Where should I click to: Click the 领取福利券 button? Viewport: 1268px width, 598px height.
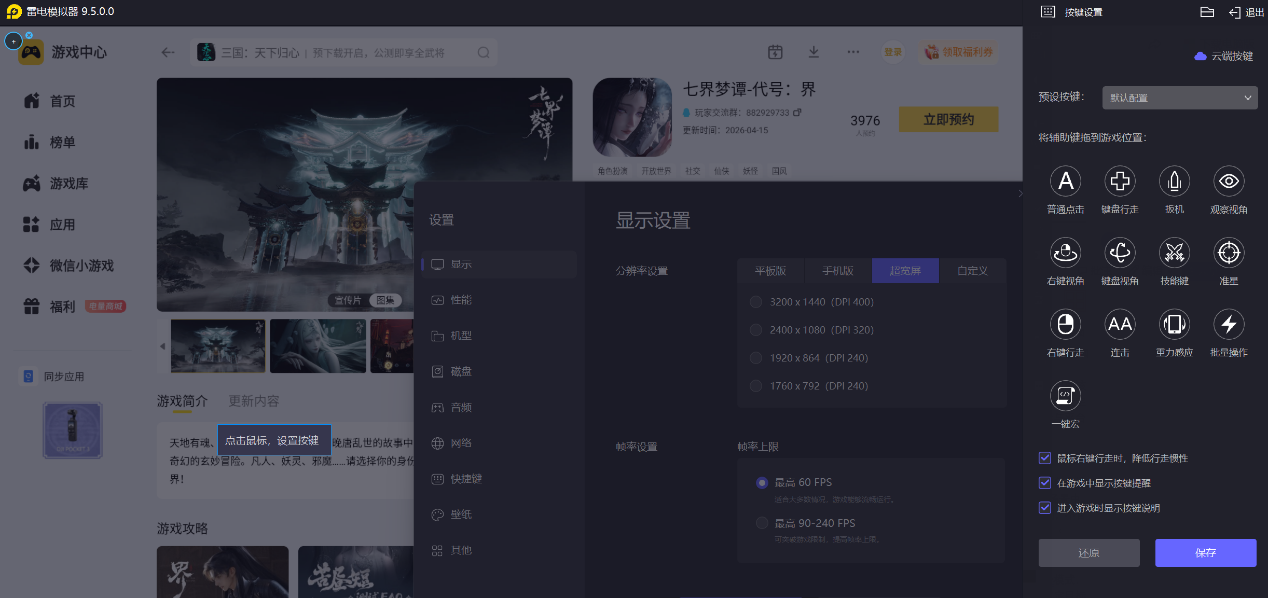click(x=958, y=52)
